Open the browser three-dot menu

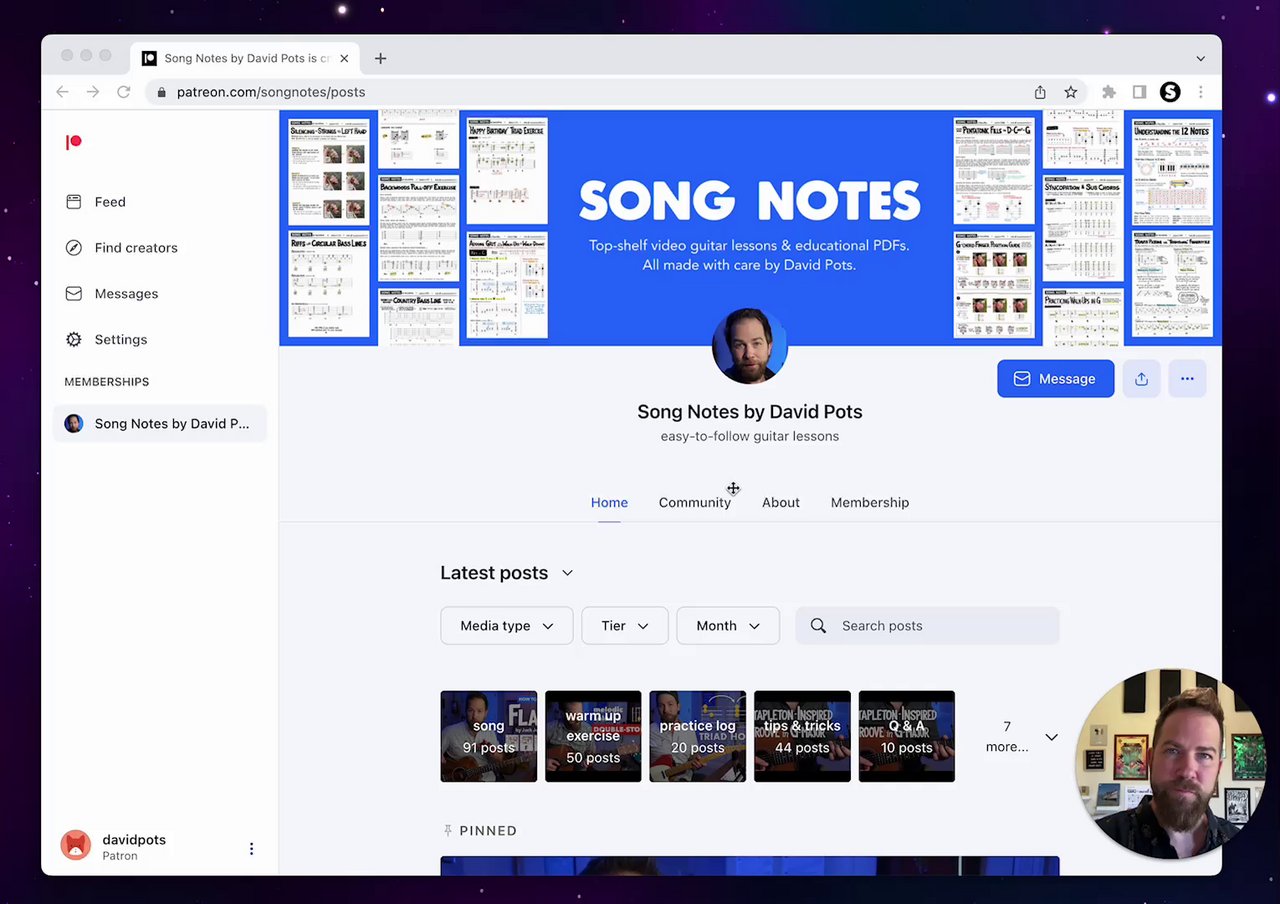[1201, 92]
